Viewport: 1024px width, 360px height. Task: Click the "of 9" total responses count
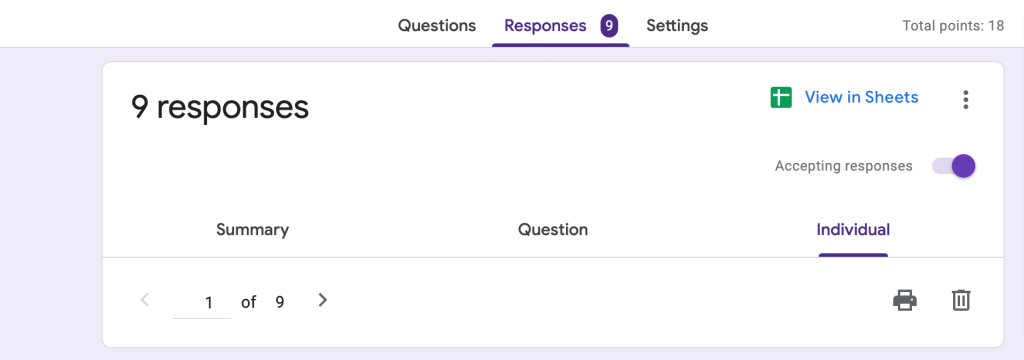[x=263, y=303]
